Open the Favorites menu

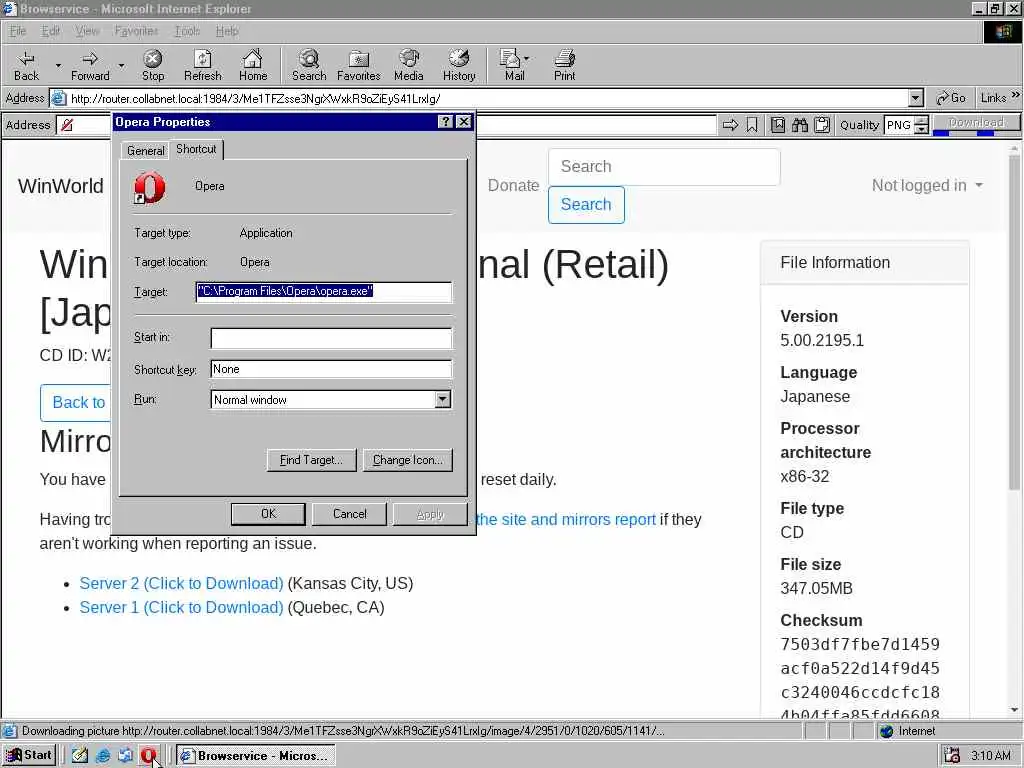pyautogui.click(x=136, y=31)
